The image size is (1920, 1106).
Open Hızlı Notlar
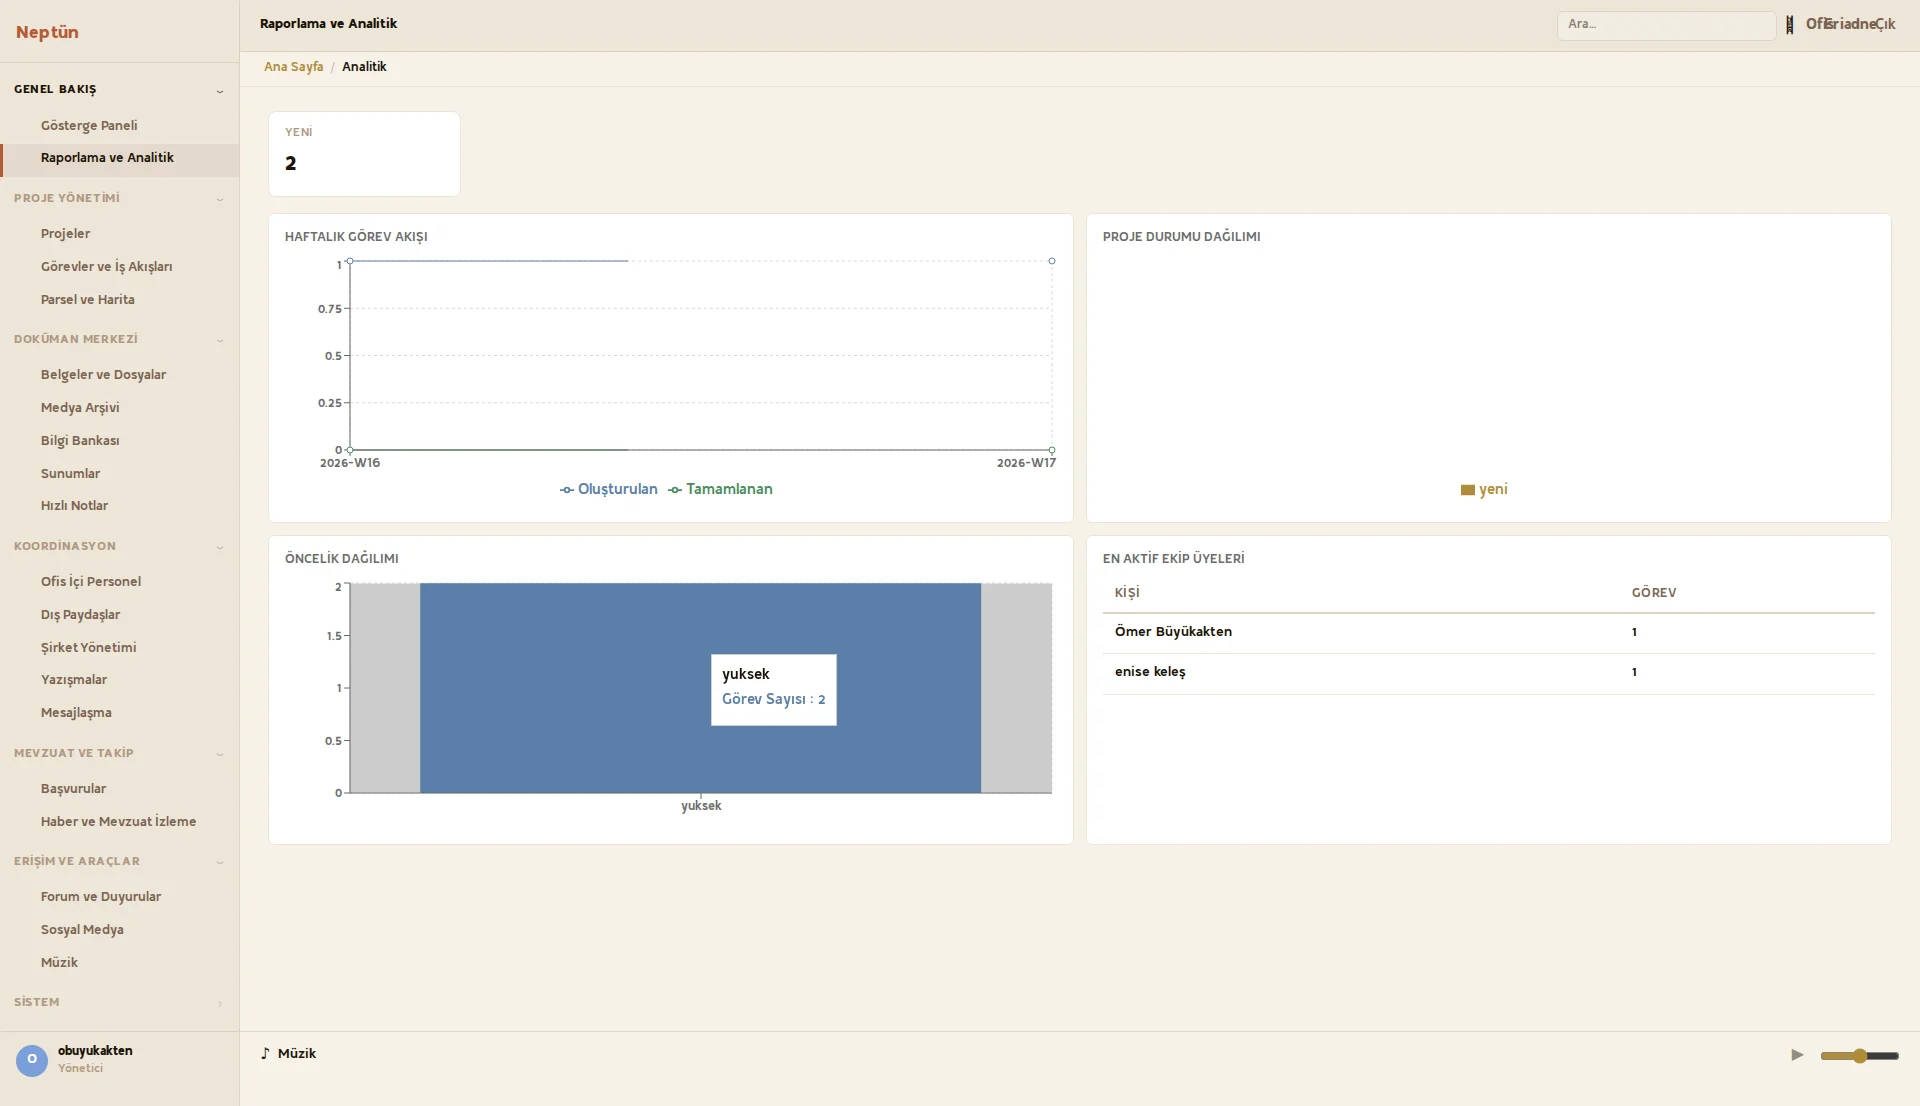click(119, 506)
